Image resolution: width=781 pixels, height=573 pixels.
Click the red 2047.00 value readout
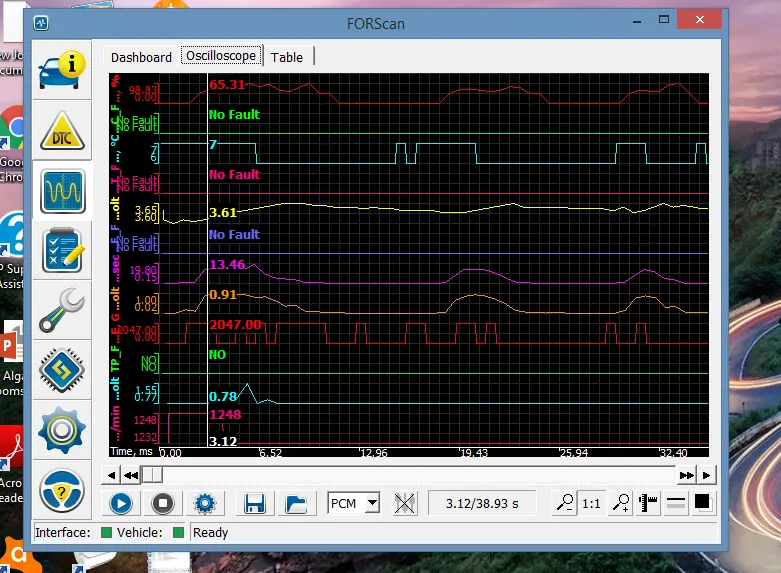click(x=236, y=324)
